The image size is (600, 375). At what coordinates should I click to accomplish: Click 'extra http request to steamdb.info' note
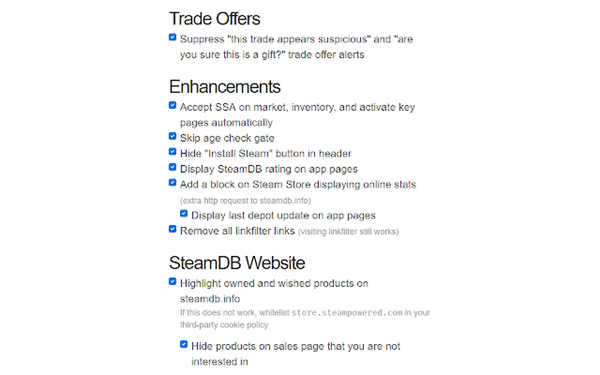click(x=245, y=201)
